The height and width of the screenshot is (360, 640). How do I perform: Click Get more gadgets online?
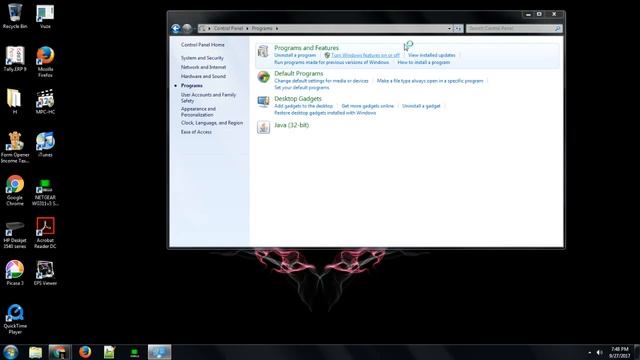pyautogui.click(x=367, y=106)
